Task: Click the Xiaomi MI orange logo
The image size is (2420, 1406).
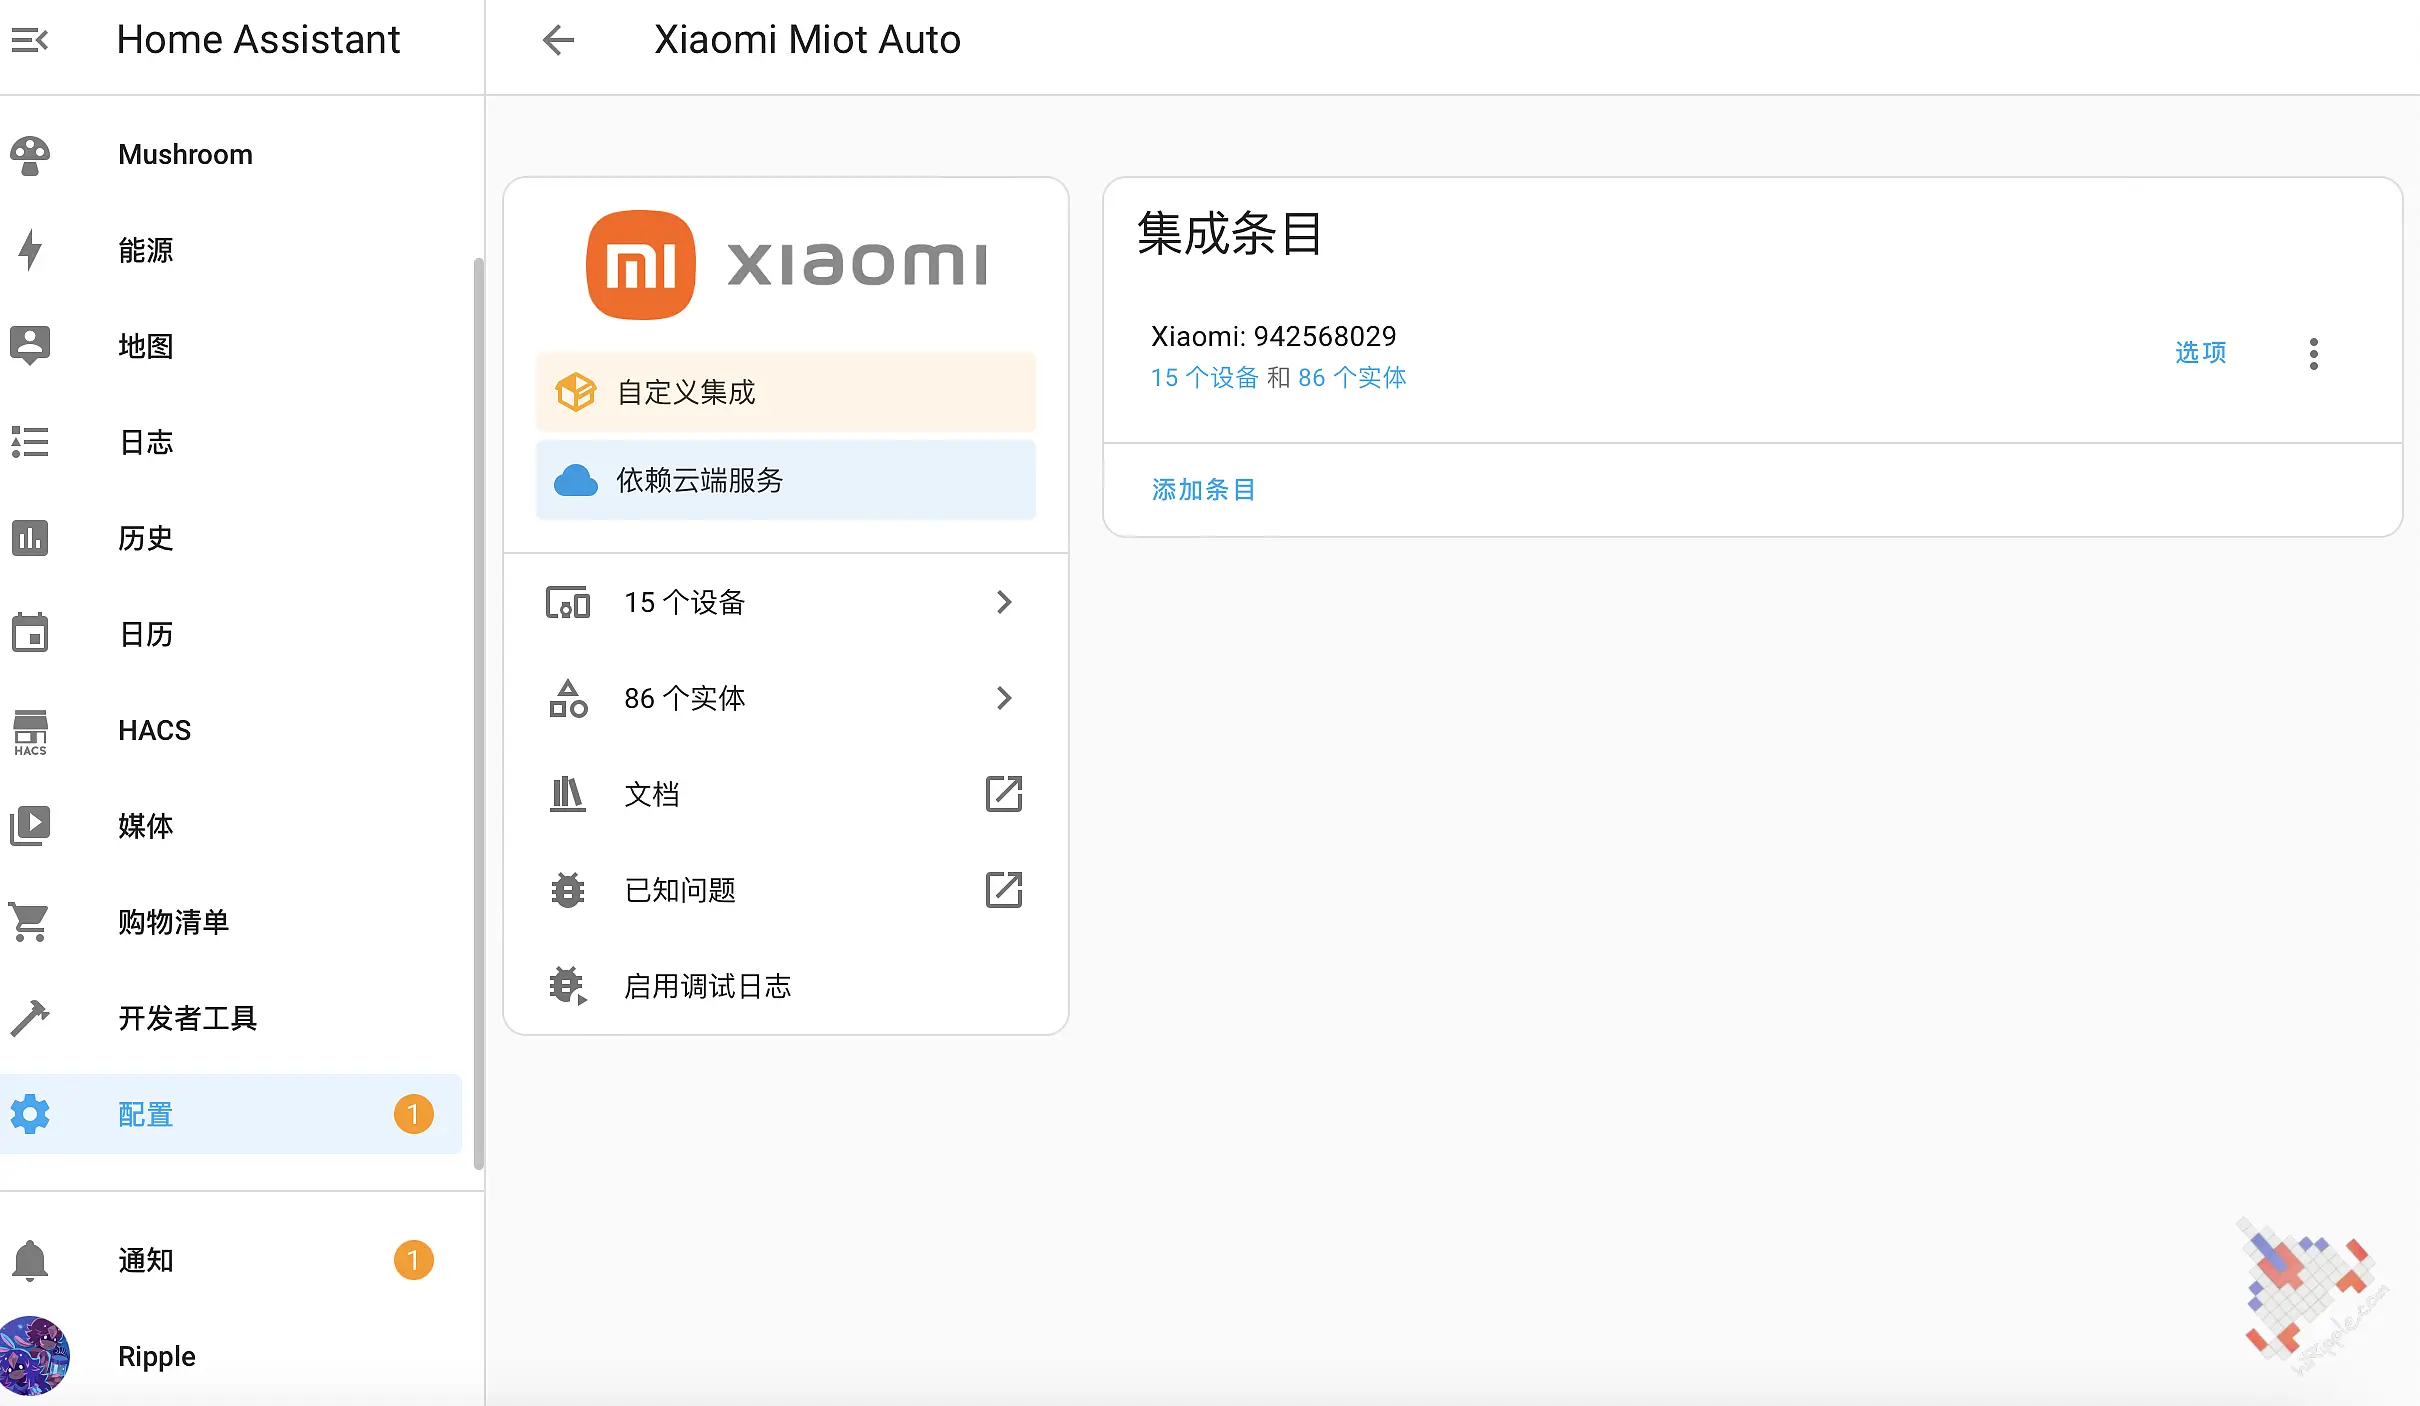Action: pos(641,265)
